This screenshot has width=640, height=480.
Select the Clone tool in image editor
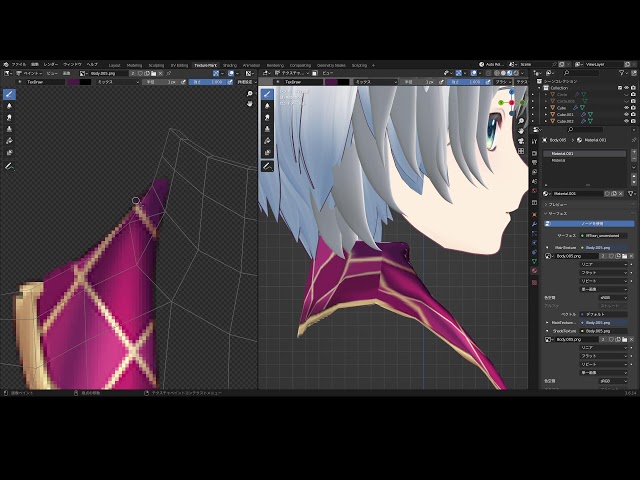[9, 129]
